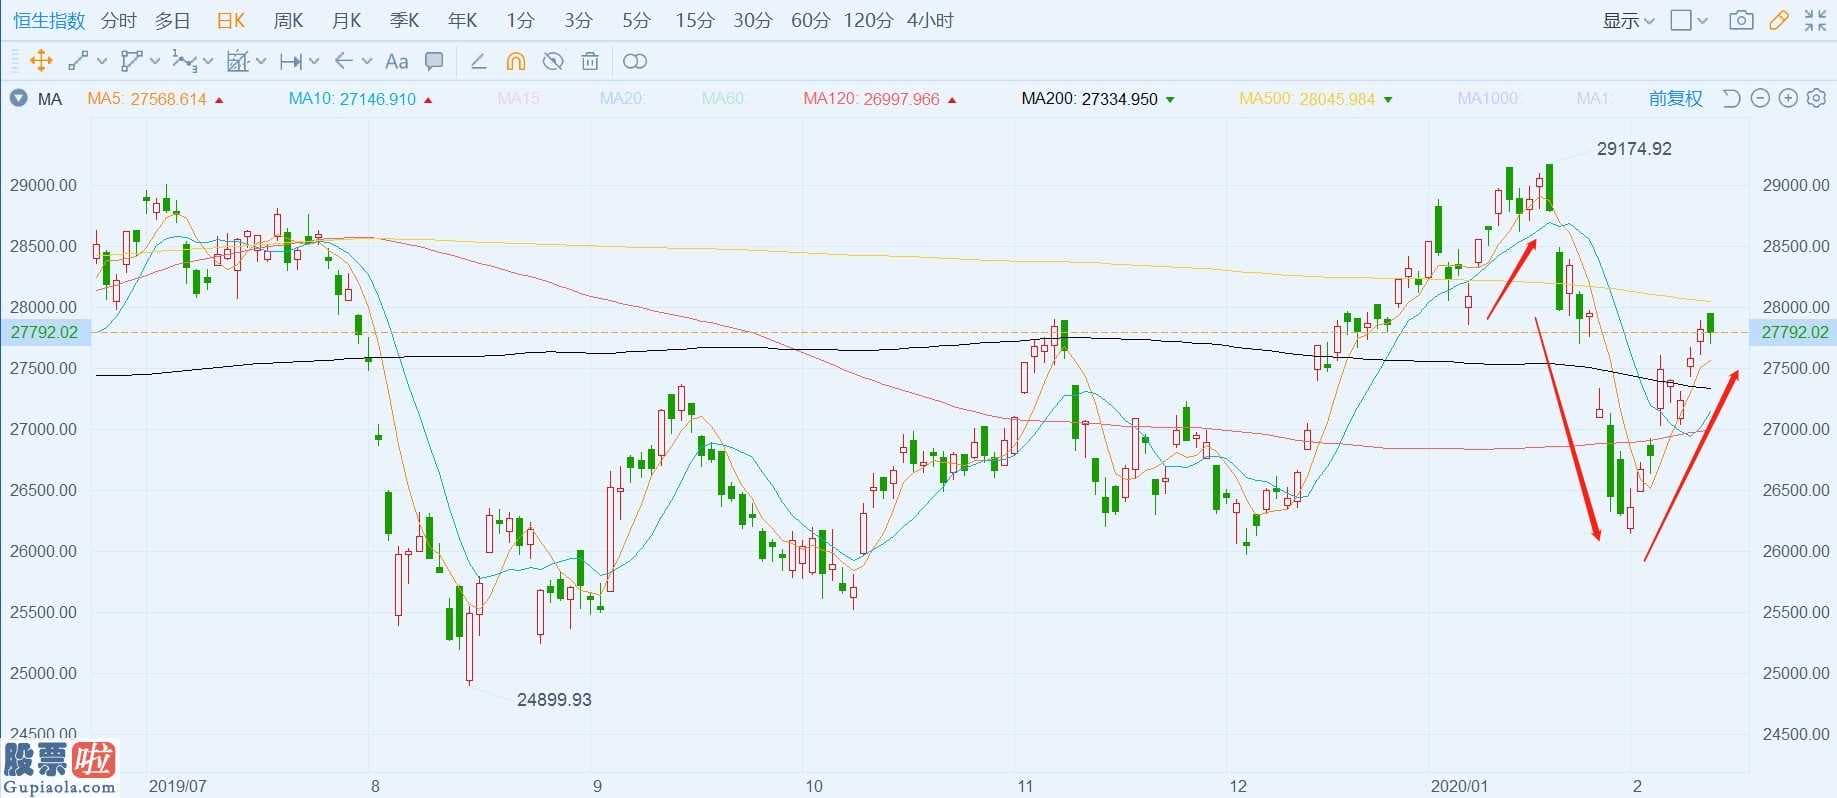Image resolution: width=1837 pixels, height=798 pixels.
Task: Add a comment speech bubble annotation
Action: (x=434, y=61)
